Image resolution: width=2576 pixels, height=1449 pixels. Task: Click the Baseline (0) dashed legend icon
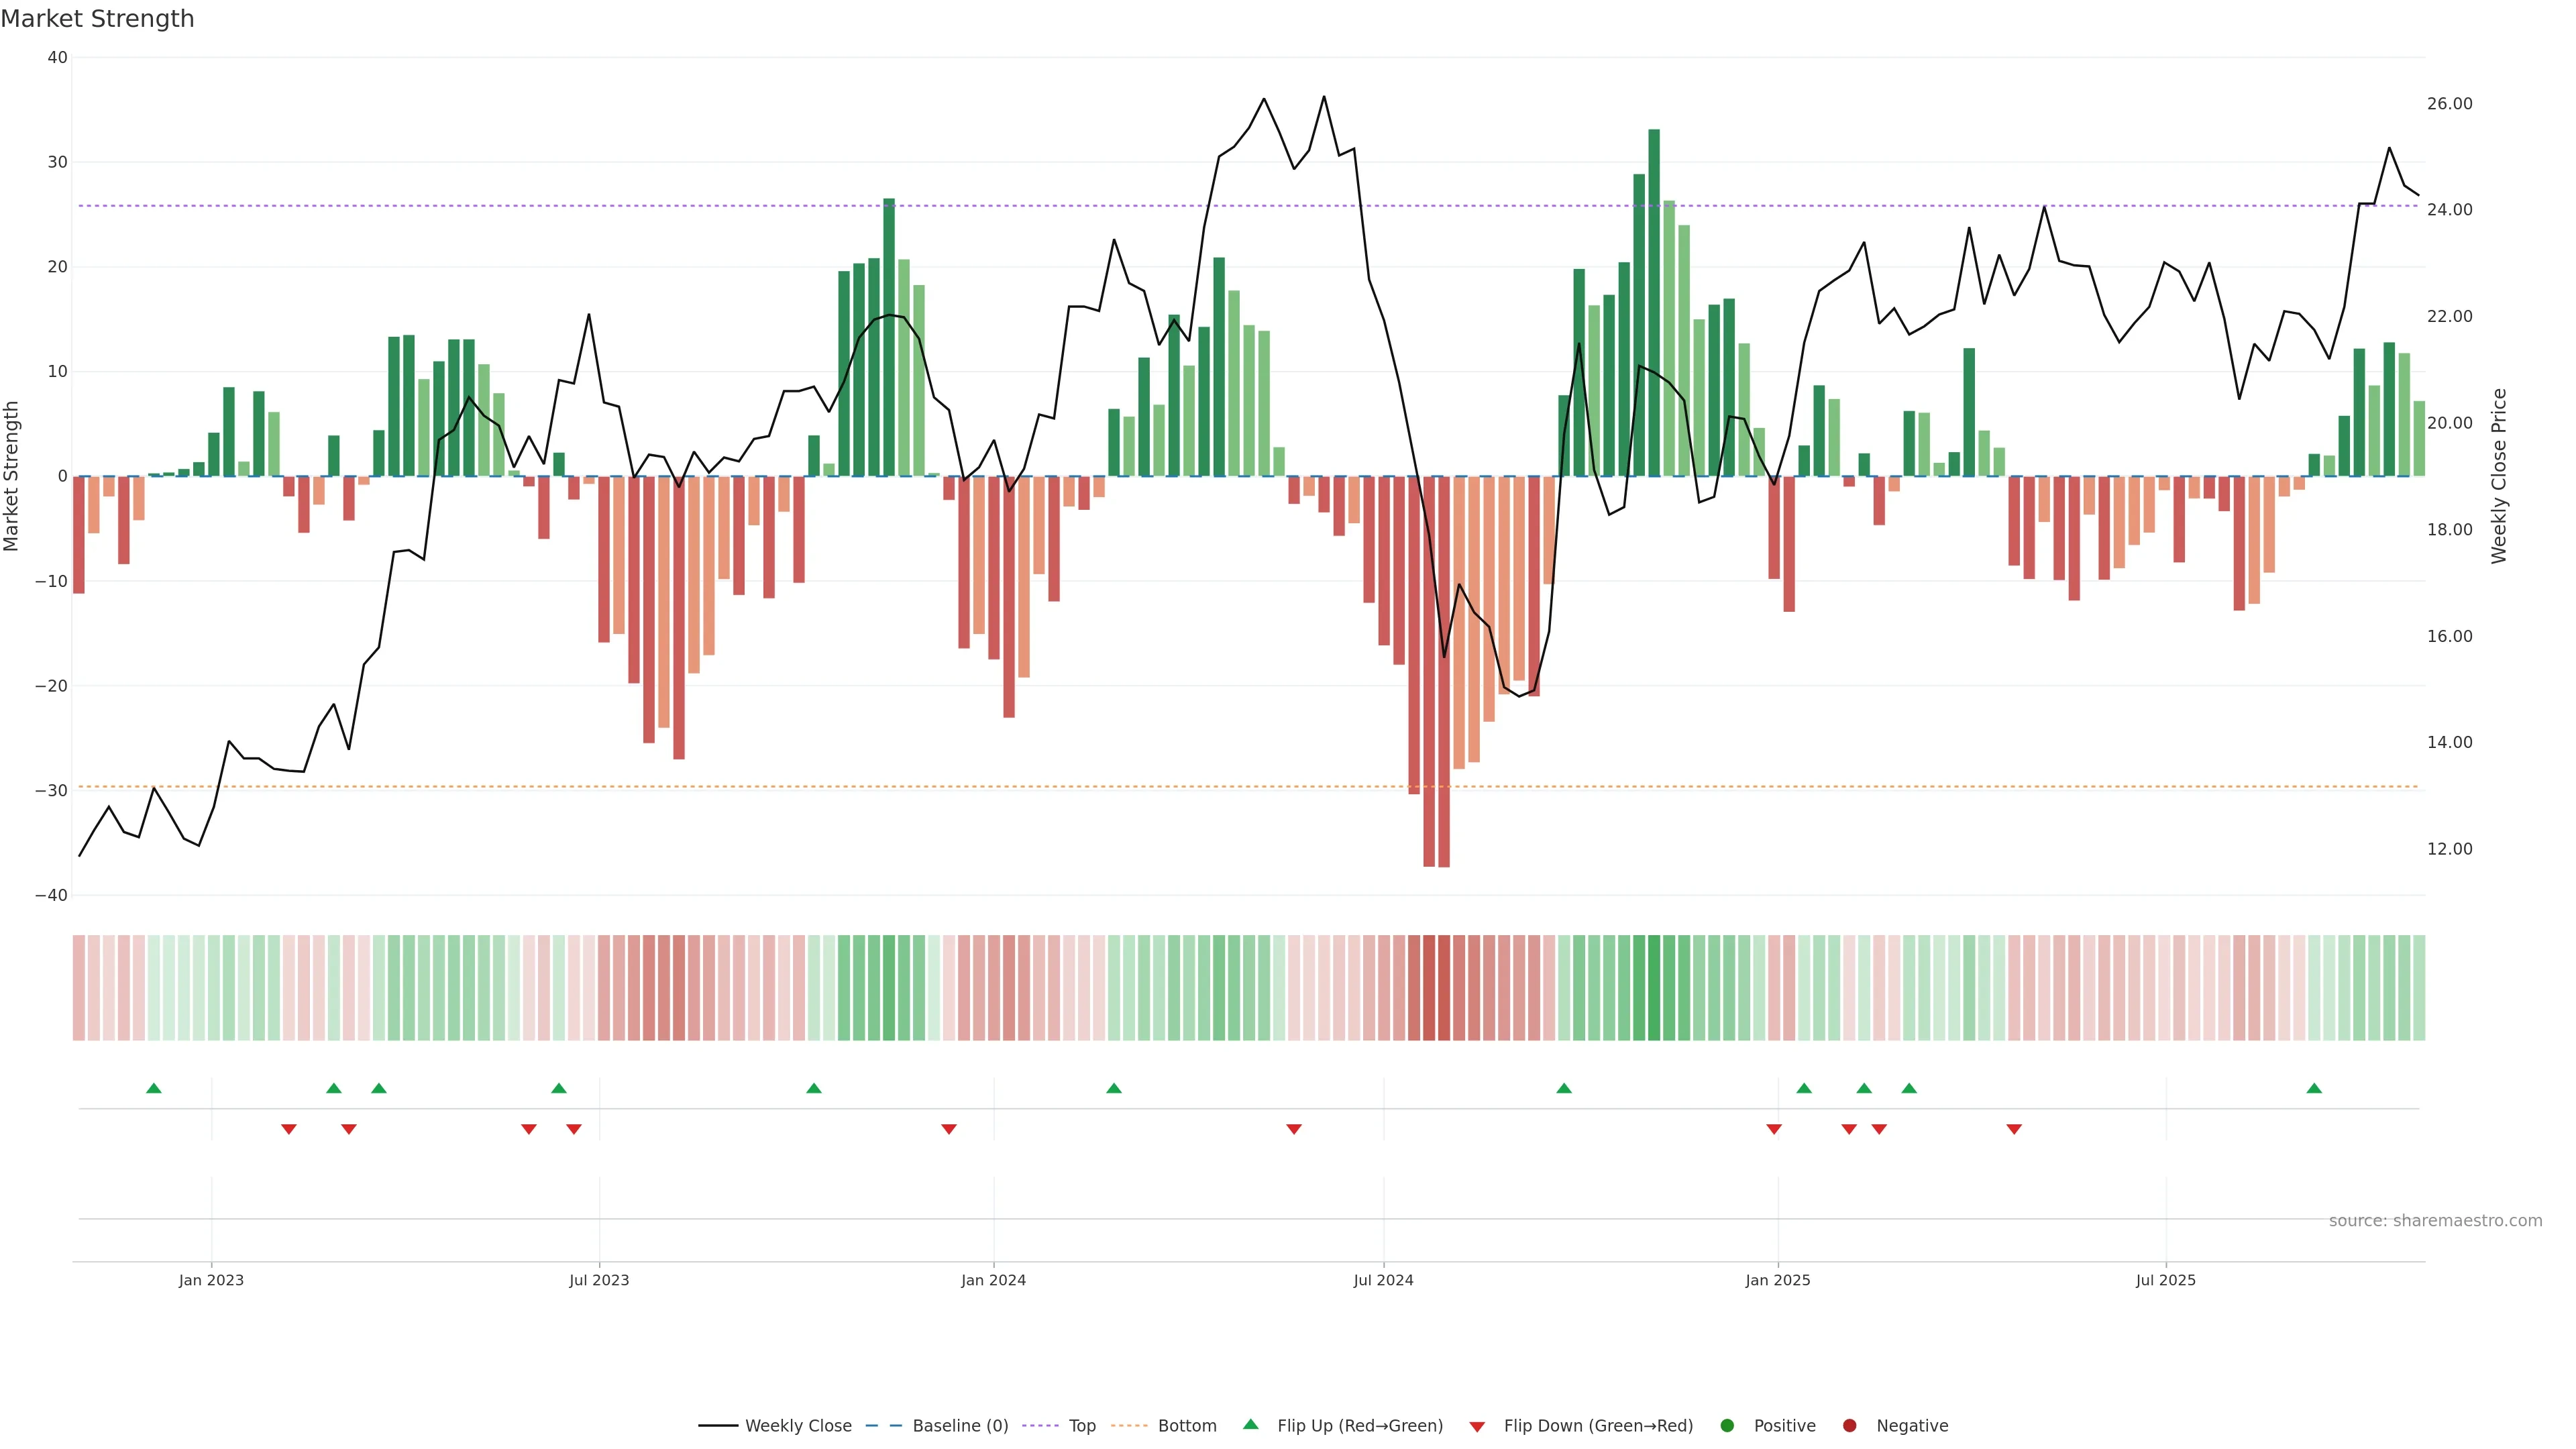(x=883, y=1426)
